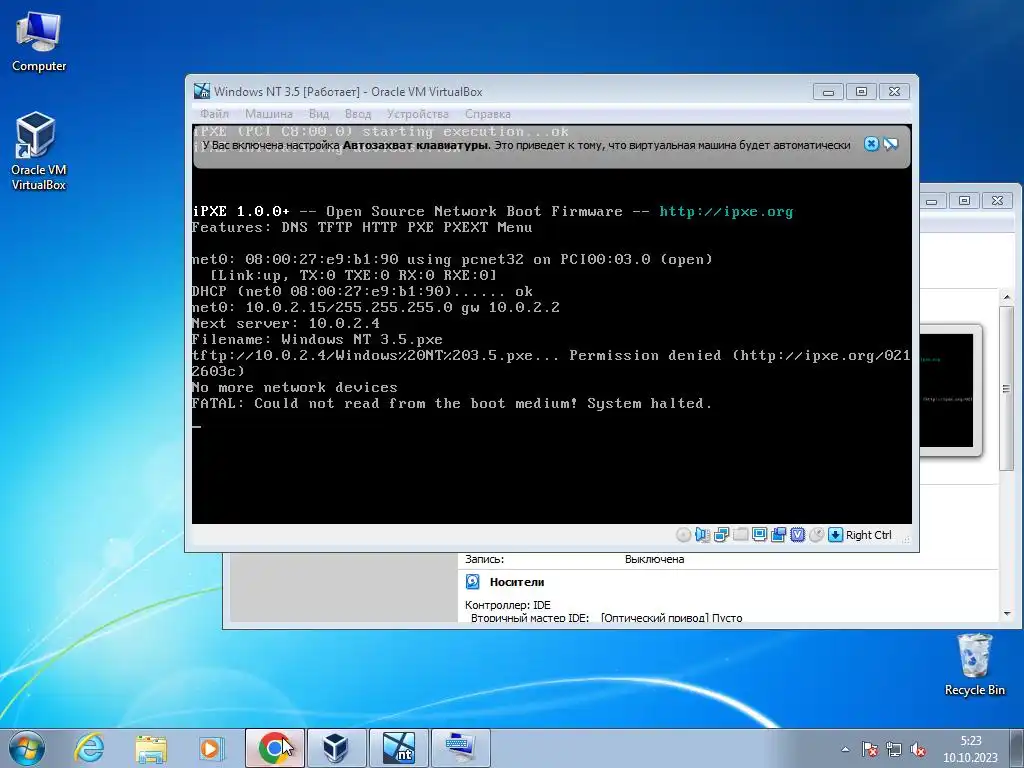Click the muted volume tray icon
This screenshot has height=768, width=1024.
918,750
